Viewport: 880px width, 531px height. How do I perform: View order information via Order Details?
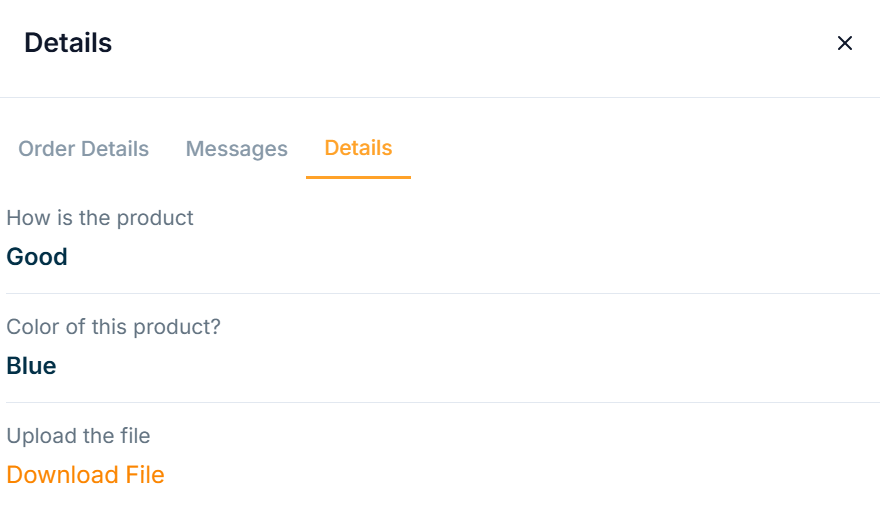tap(84, 149)
